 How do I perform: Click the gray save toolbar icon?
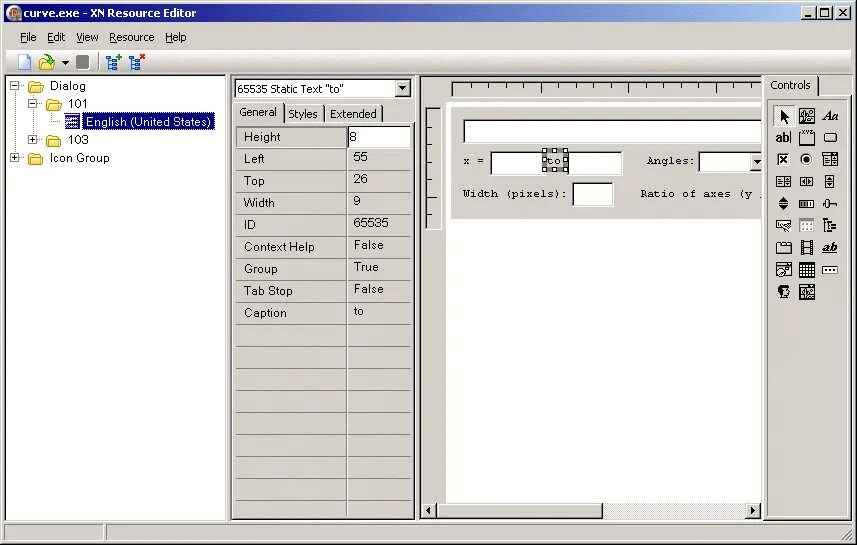coord(83,62)
